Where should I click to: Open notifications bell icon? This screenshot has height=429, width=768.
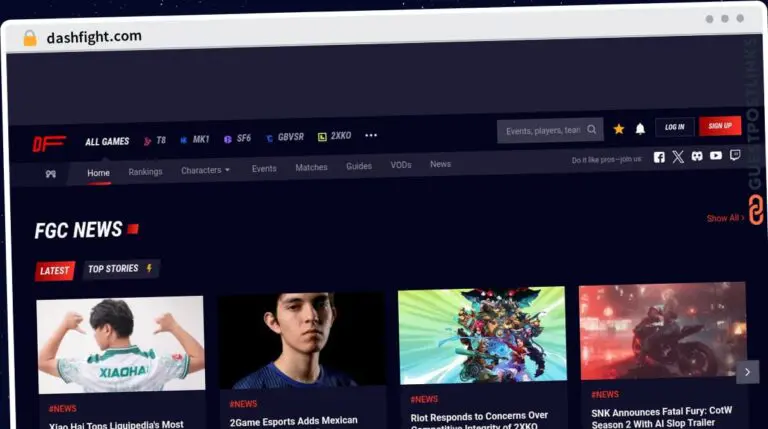640,128
